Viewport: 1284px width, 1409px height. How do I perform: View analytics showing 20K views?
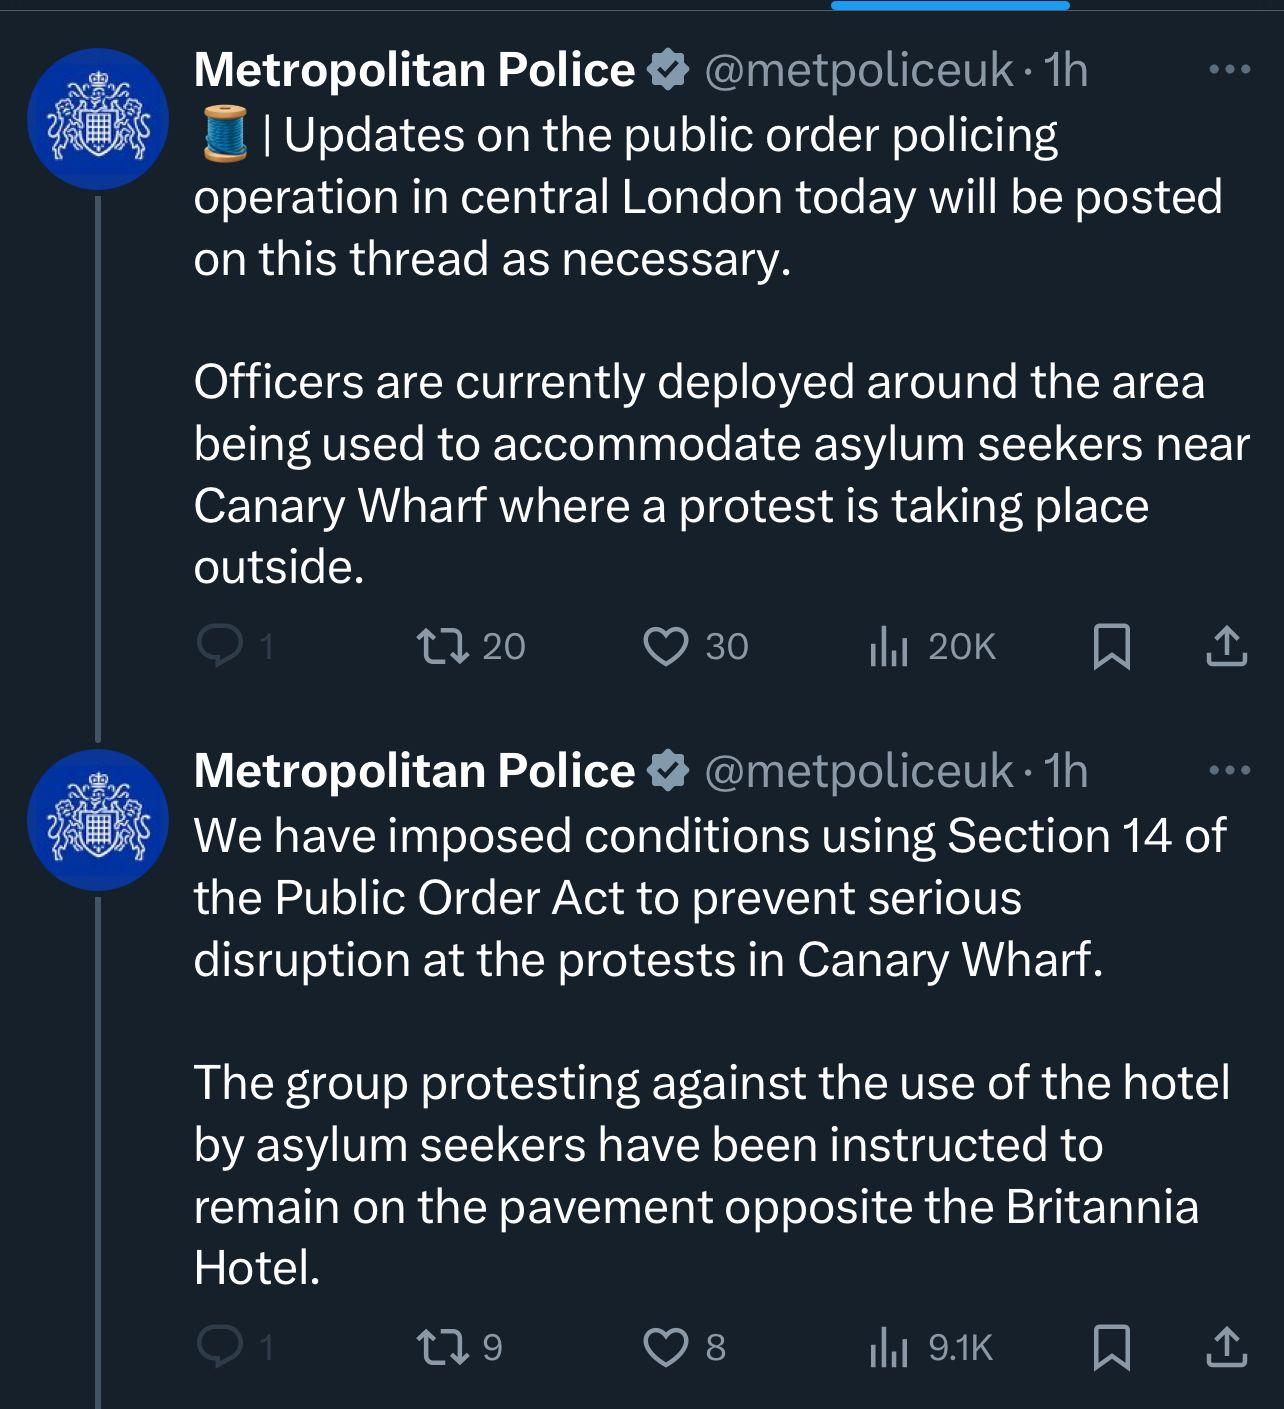888,646
